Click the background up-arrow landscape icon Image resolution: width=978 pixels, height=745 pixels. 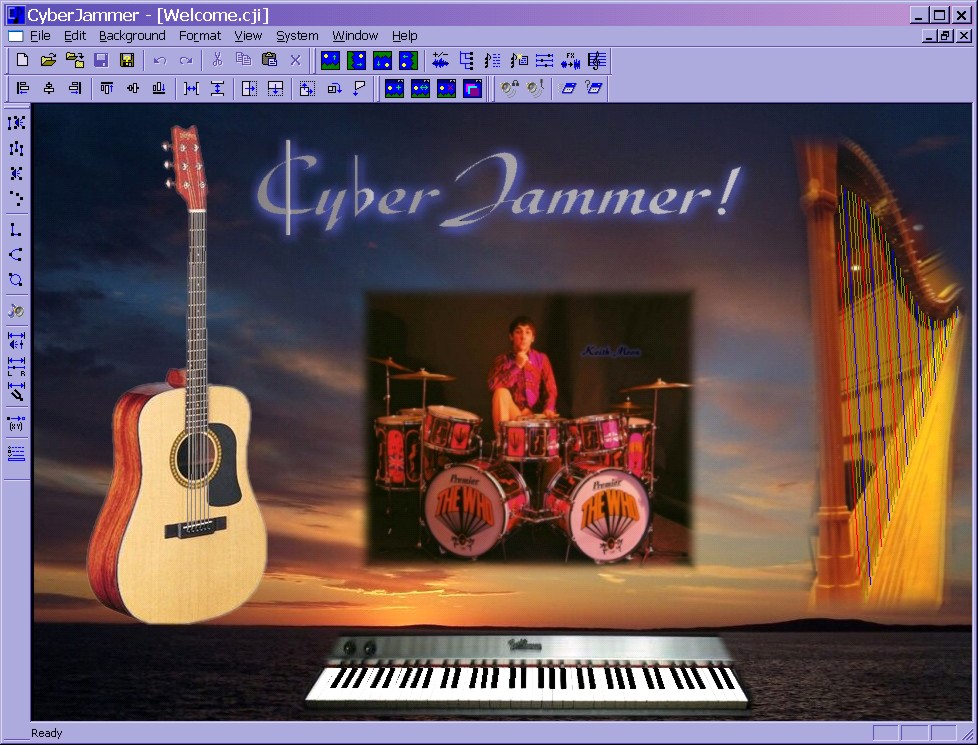point(330,61)
